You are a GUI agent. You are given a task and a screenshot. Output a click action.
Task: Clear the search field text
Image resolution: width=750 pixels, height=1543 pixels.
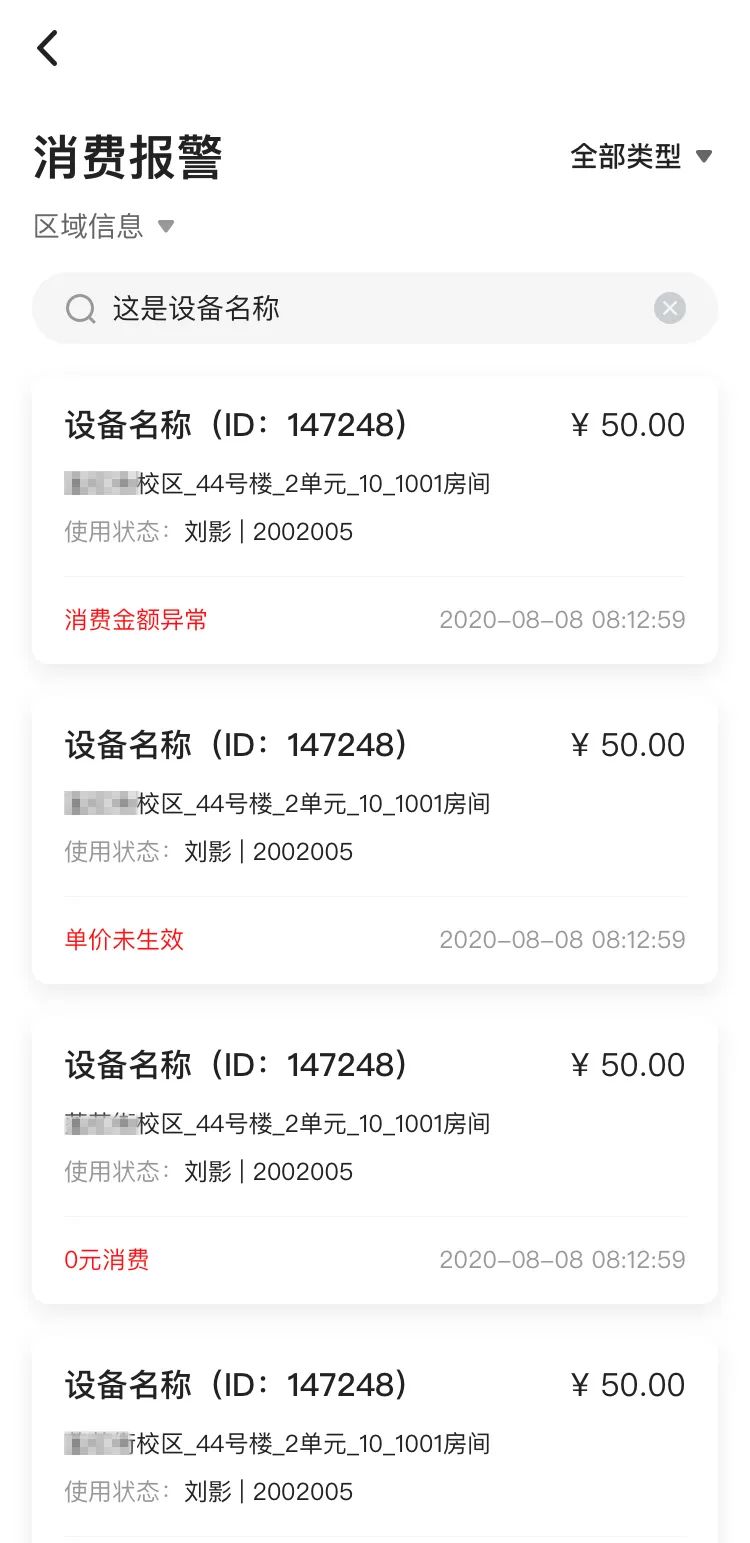669,309
